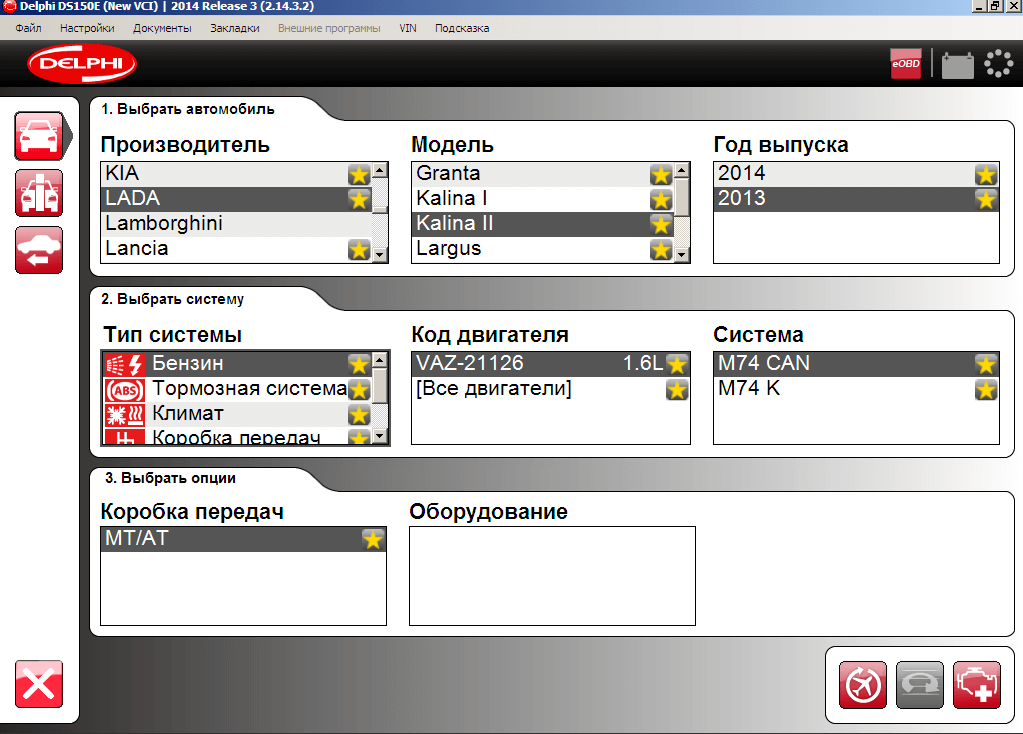1023x734 pixels.
Task: Toggle favorite star for Granta
Action: click(661, 174)
